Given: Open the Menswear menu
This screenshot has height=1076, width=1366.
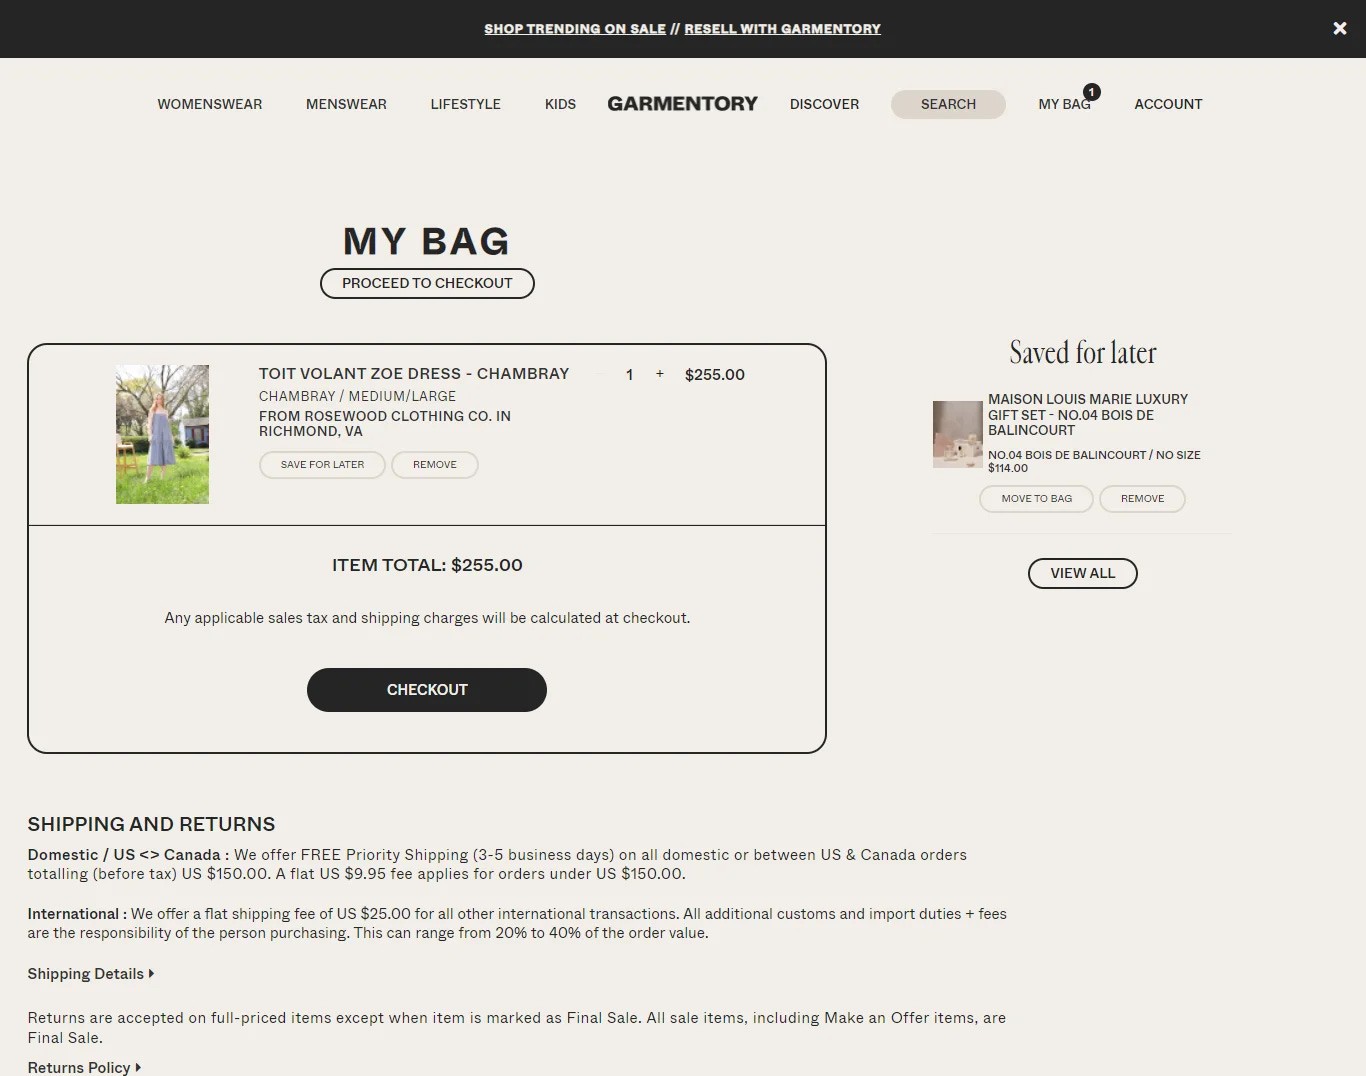Looking at the screenshot, I should [x=346, y=104].
